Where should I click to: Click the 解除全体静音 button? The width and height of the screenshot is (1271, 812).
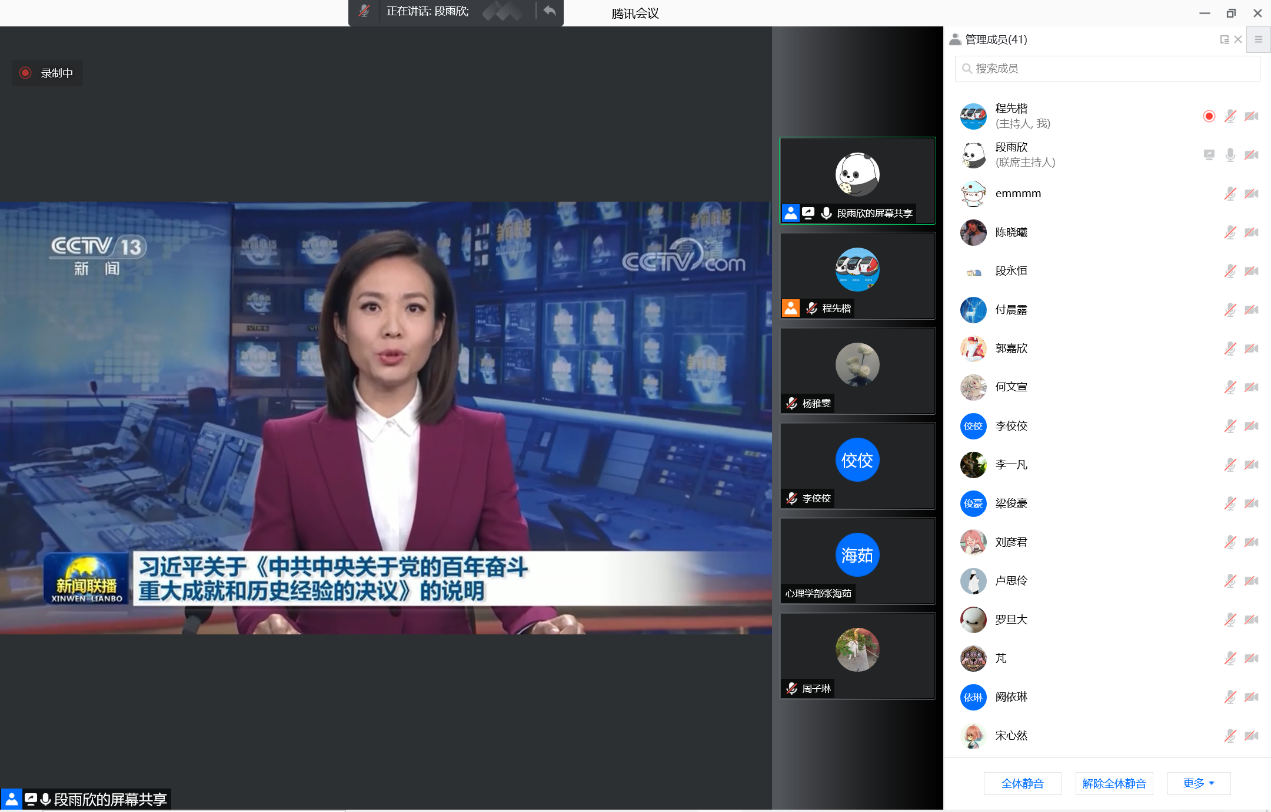[x=1113, y=783]
